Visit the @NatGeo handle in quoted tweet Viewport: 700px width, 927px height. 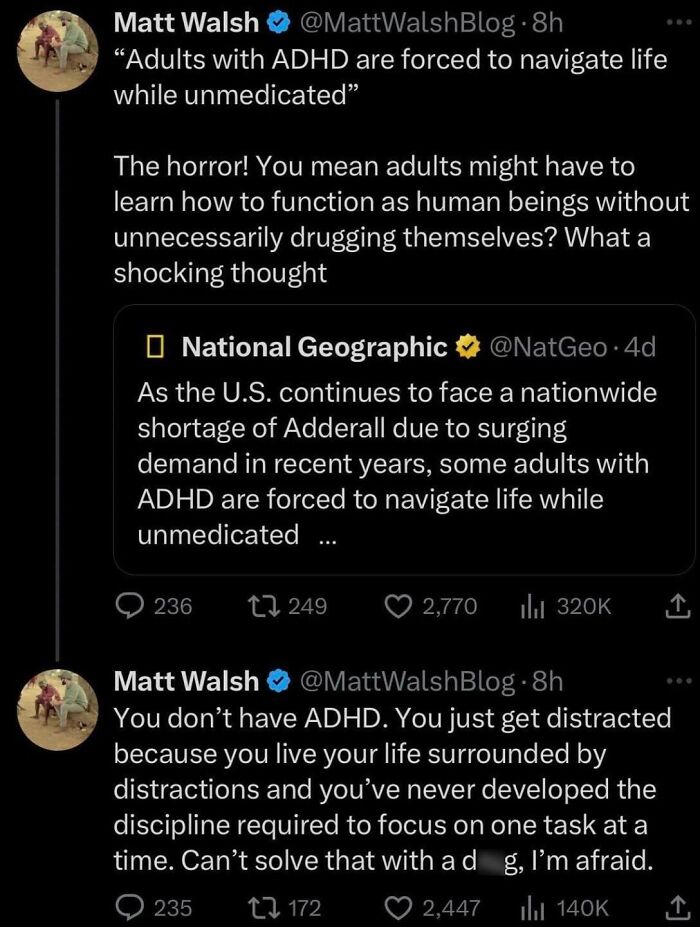(547, 346)
